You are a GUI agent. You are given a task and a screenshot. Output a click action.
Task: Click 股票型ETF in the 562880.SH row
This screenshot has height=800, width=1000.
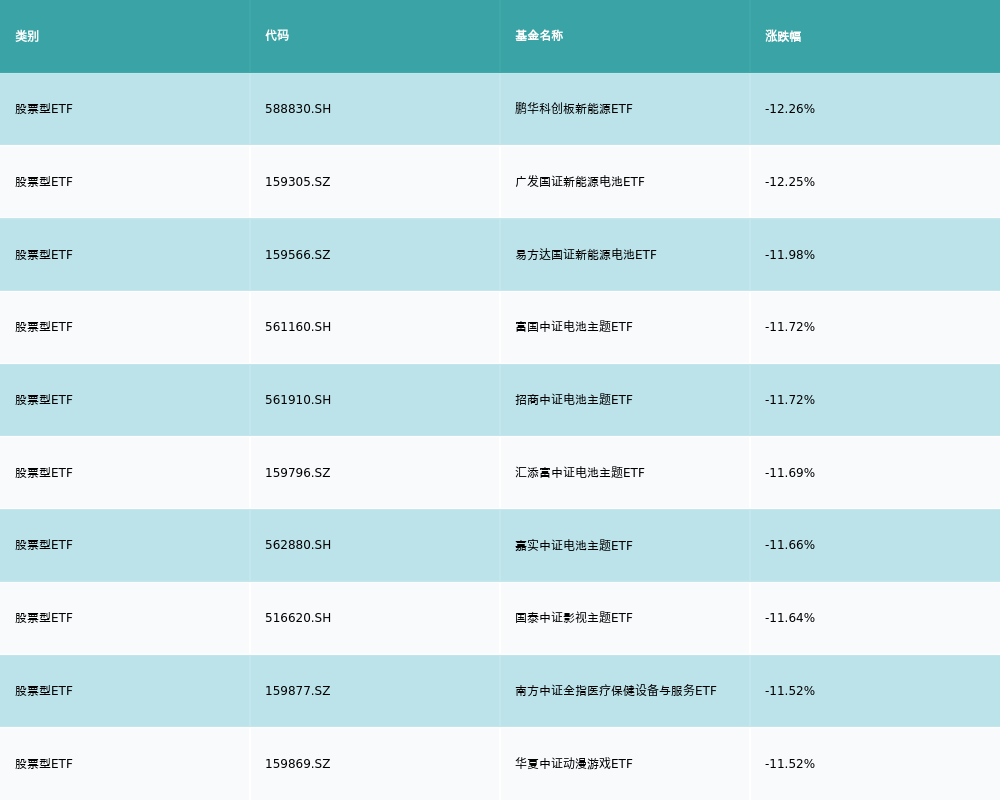click(x=44, y=545)
